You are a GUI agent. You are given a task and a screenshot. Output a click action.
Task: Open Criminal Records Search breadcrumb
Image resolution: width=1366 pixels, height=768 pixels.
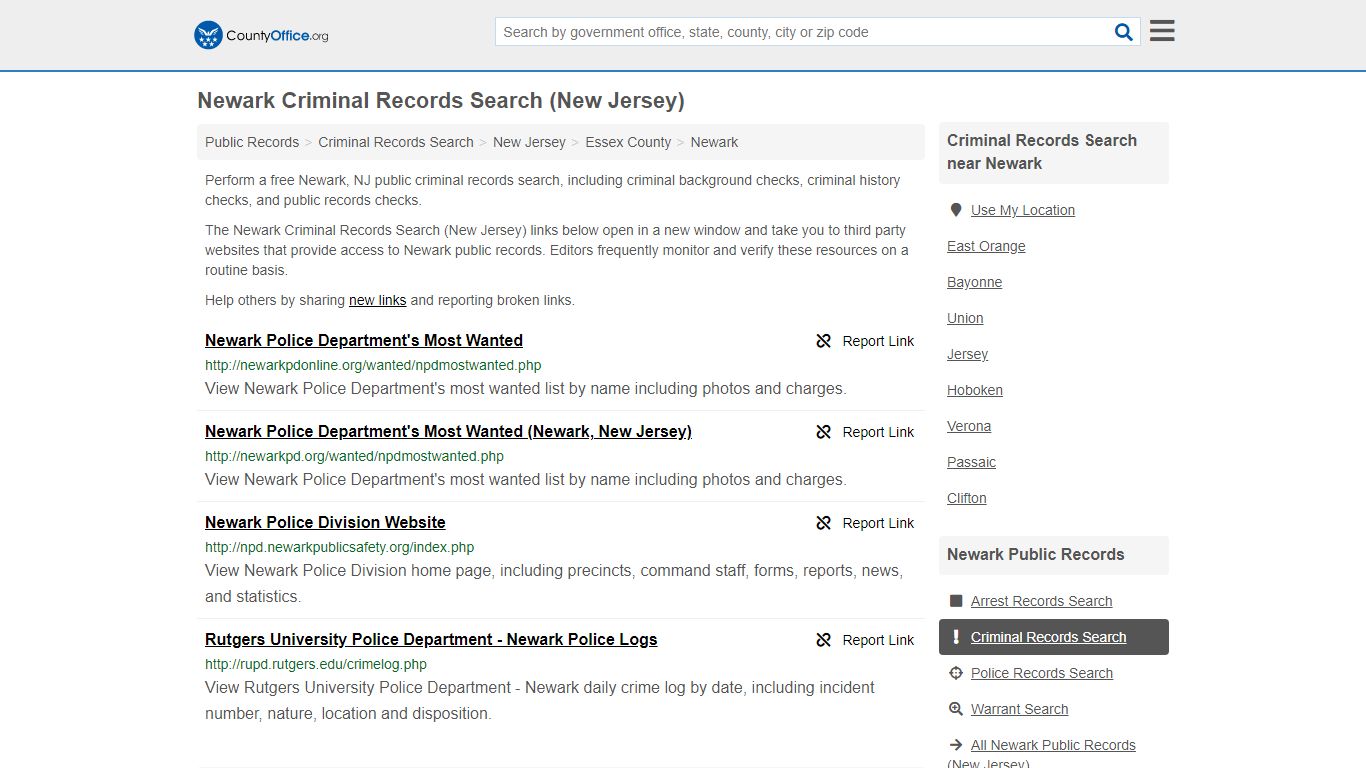[396, 142]
